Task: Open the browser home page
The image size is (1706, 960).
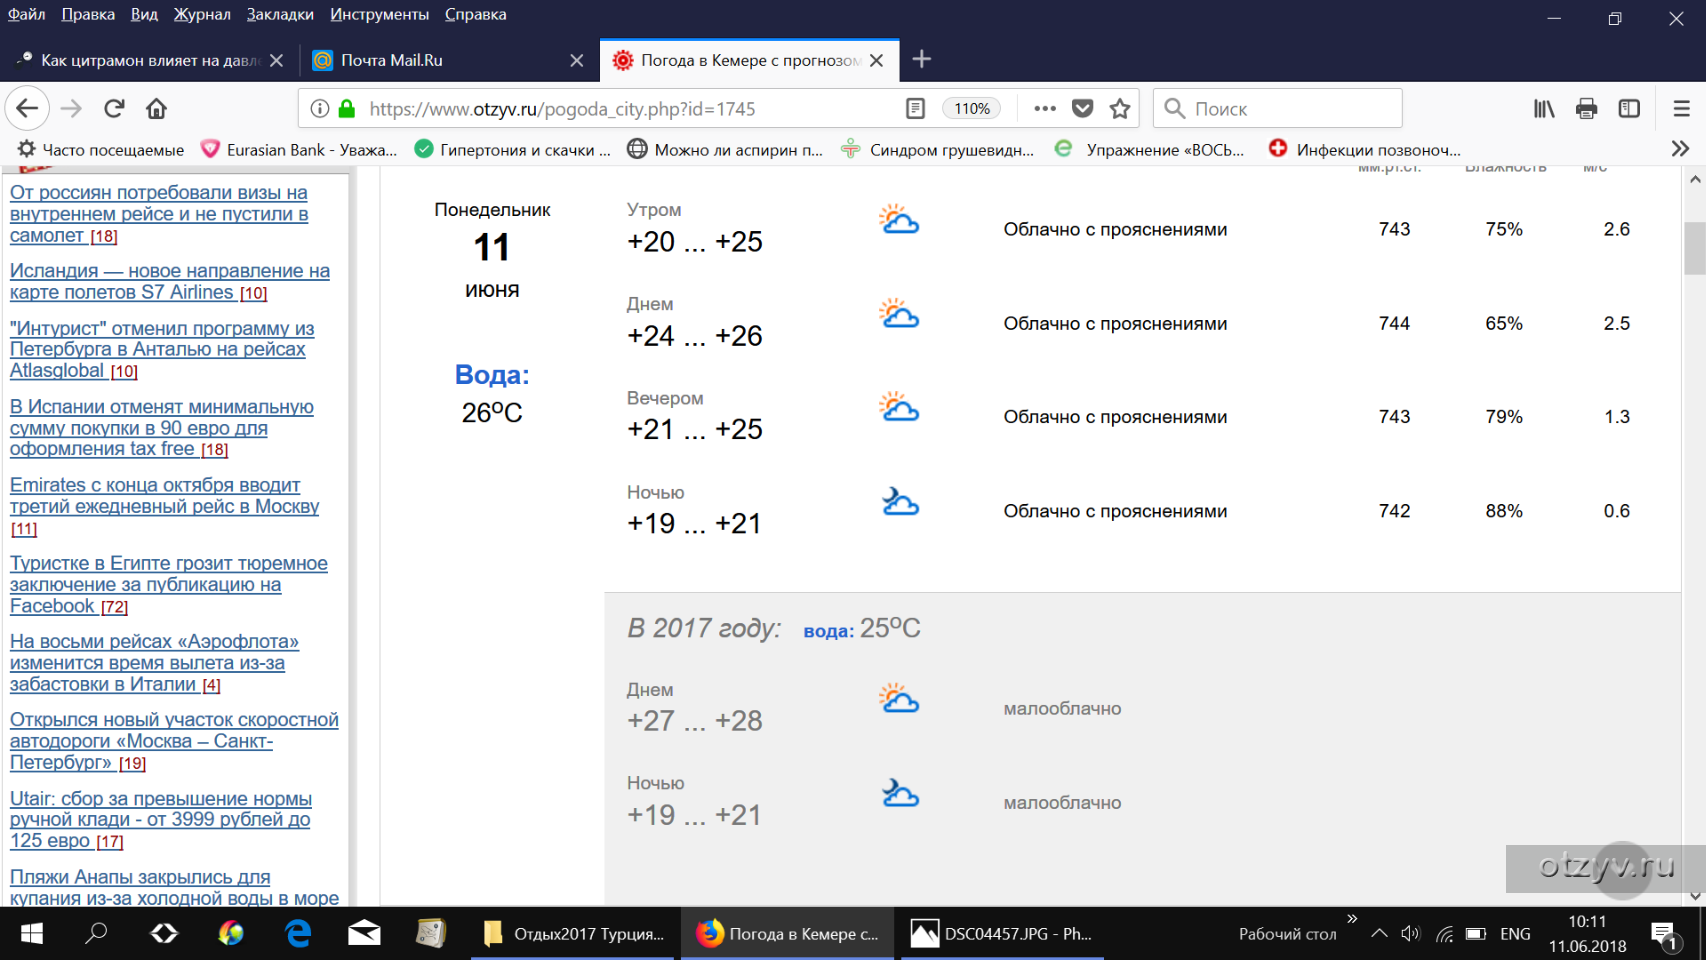Action: coord(156,108)
